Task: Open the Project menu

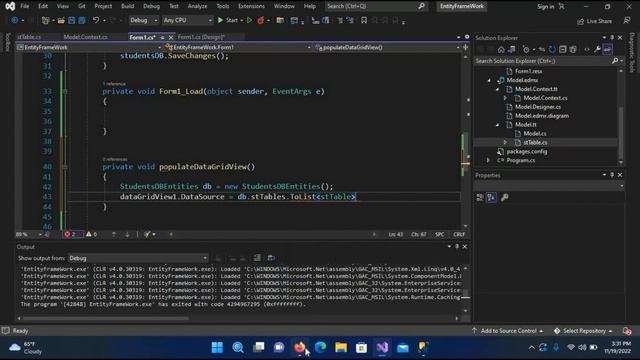Action: click(103, 6)
